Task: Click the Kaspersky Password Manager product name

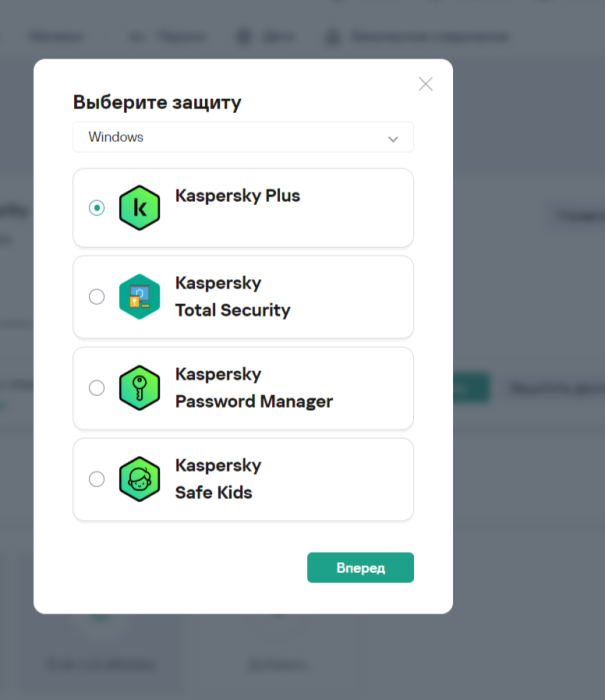Action: (x=253, y=388)
